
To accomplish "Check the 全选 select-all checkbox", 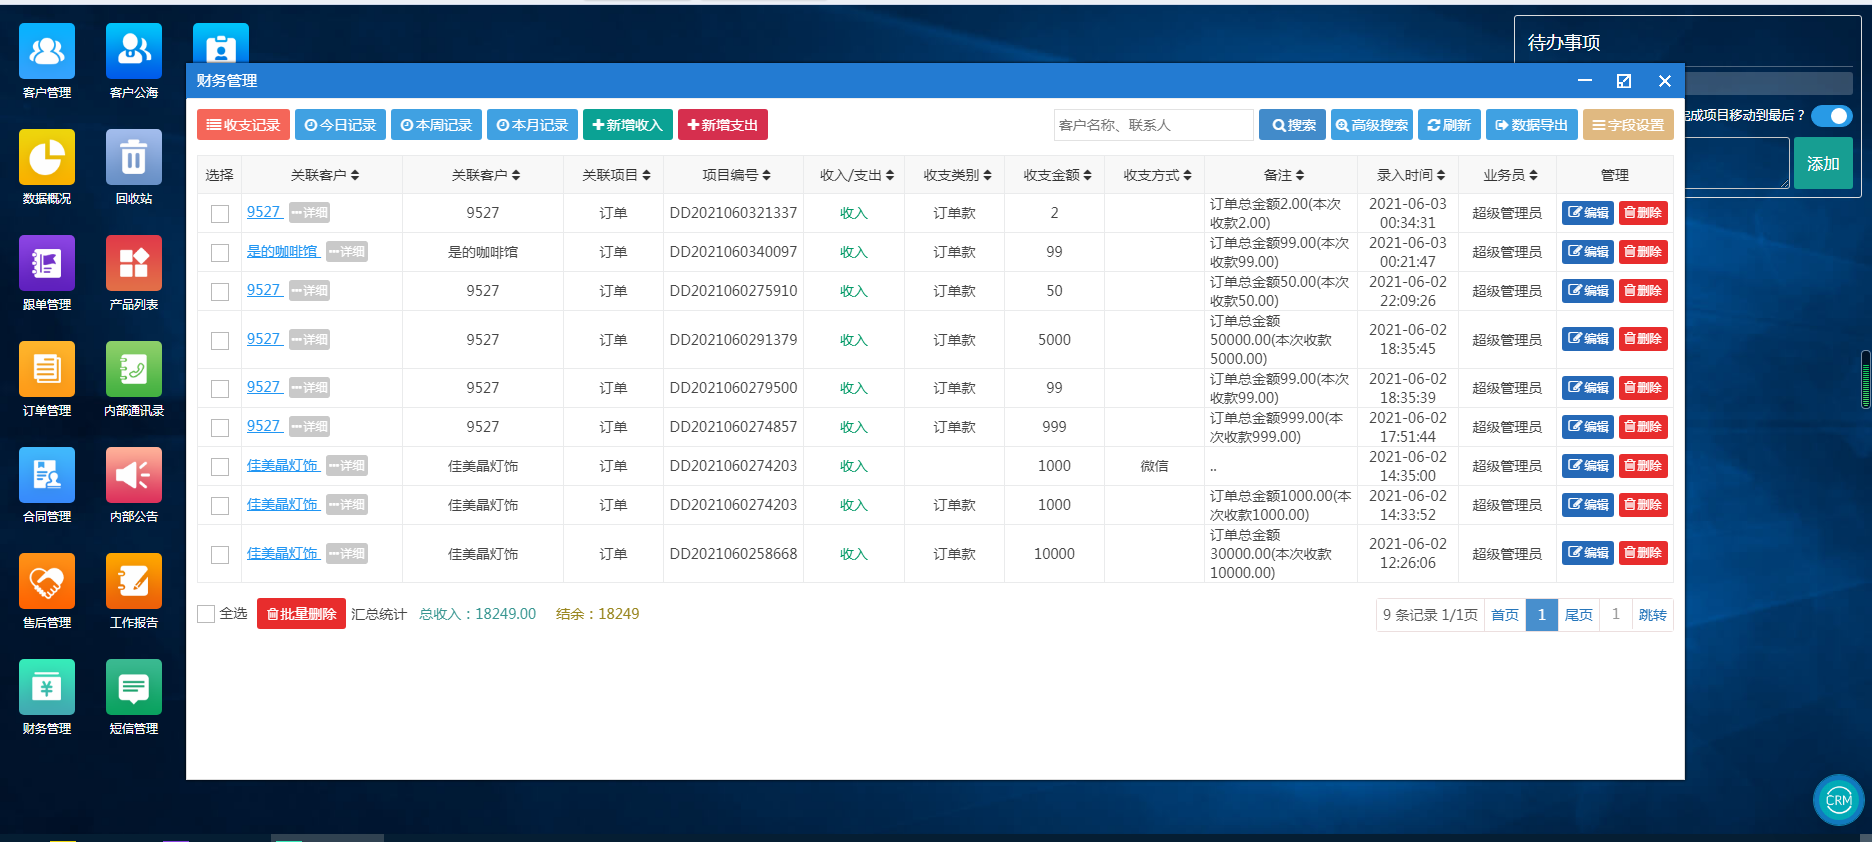I will [207, 614].
